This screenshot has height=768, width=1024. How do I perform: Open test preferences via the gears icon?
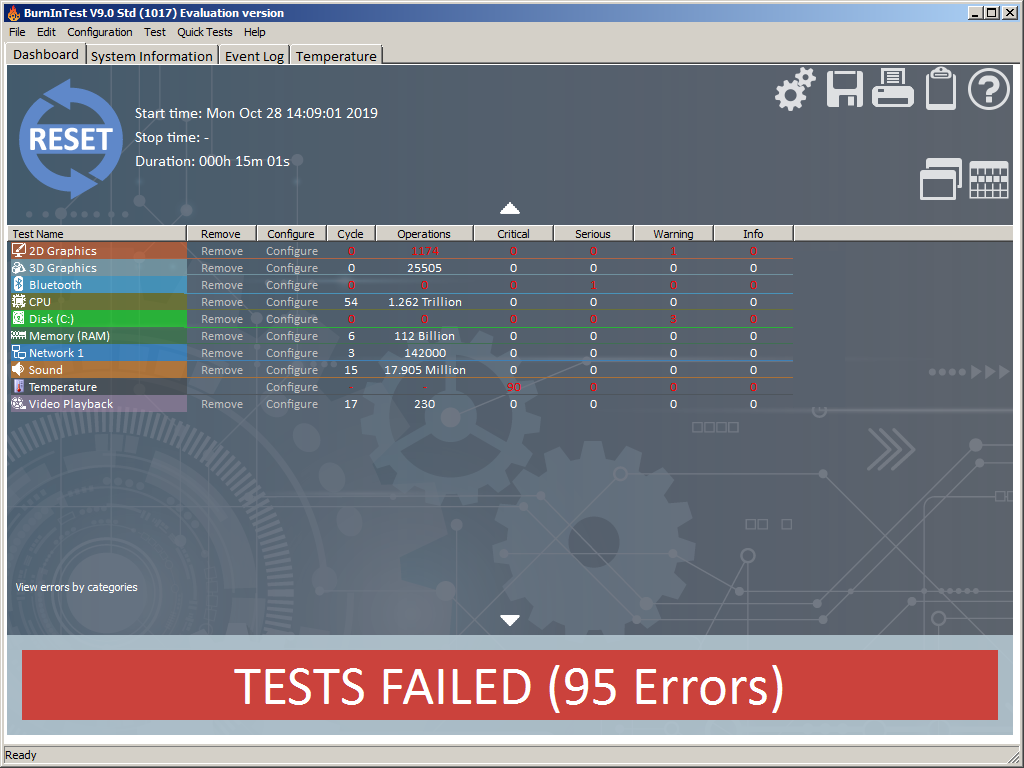tap(795, 89)
